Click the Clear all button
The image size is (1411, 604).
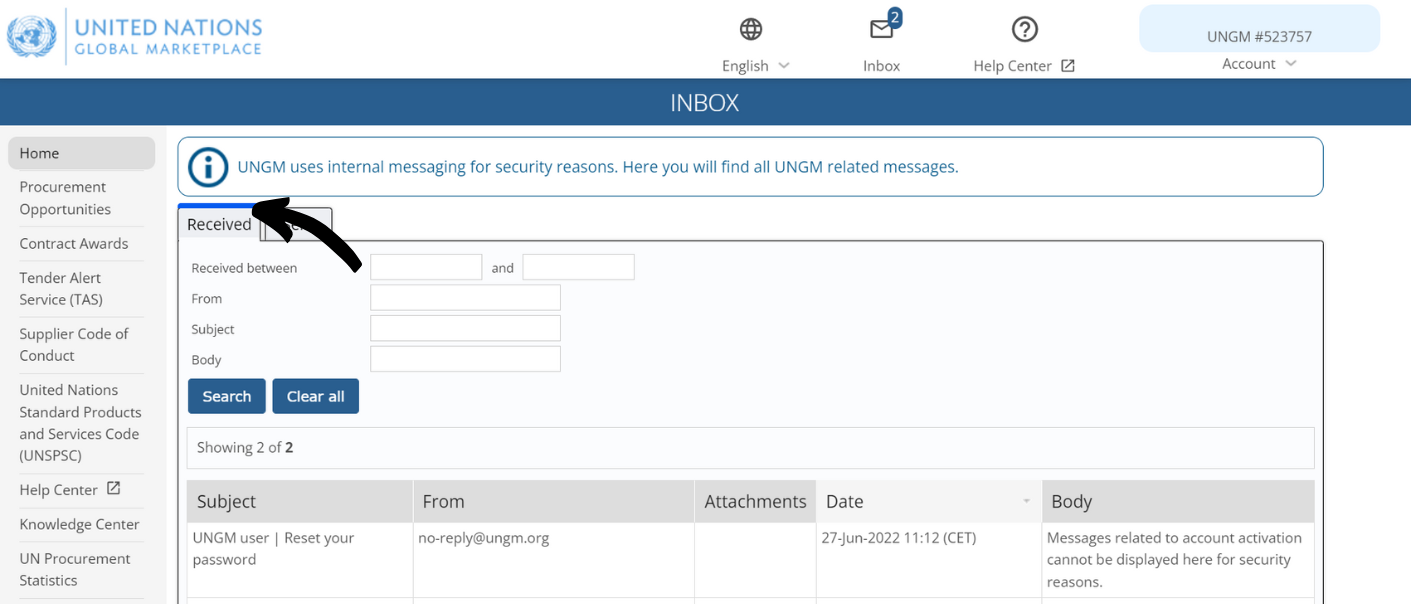316,396
